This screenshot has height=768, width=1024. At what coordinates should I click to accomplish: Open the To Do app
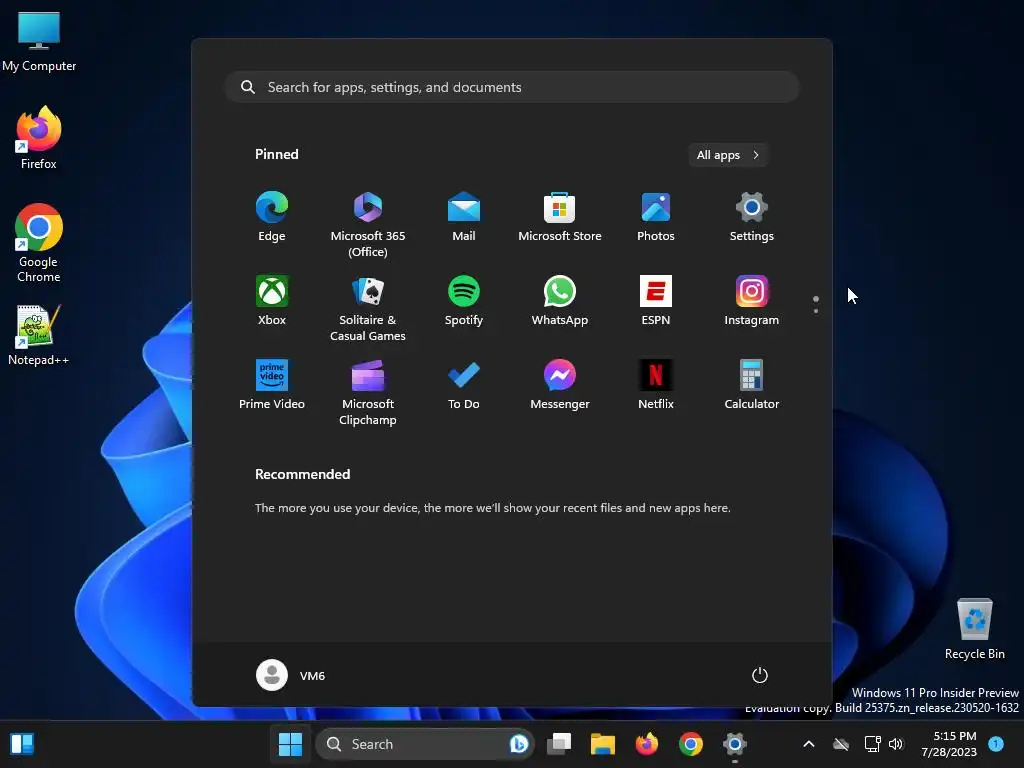(x=464, y=385)
